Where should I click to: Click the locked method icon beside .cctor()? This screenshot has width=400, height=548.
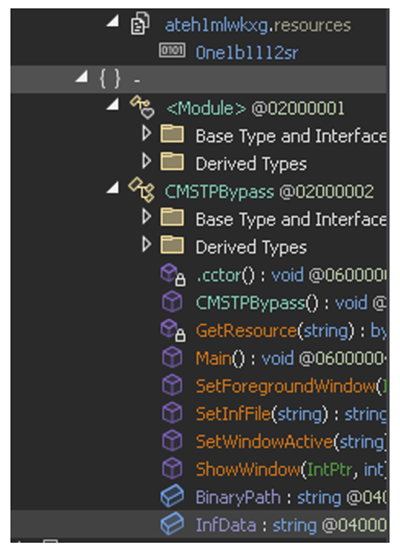point(173,275)
